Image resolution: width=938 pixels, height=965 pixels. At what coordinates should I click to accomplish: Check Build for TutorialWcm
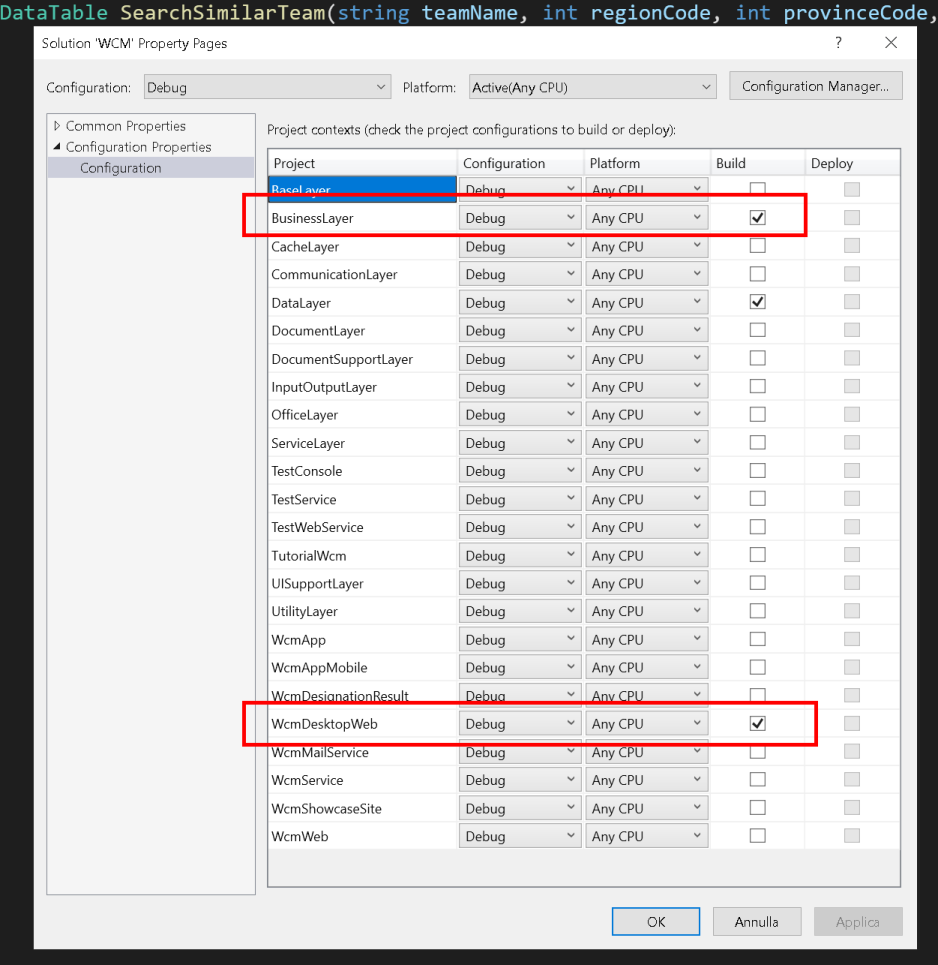(x=758, y=555)
